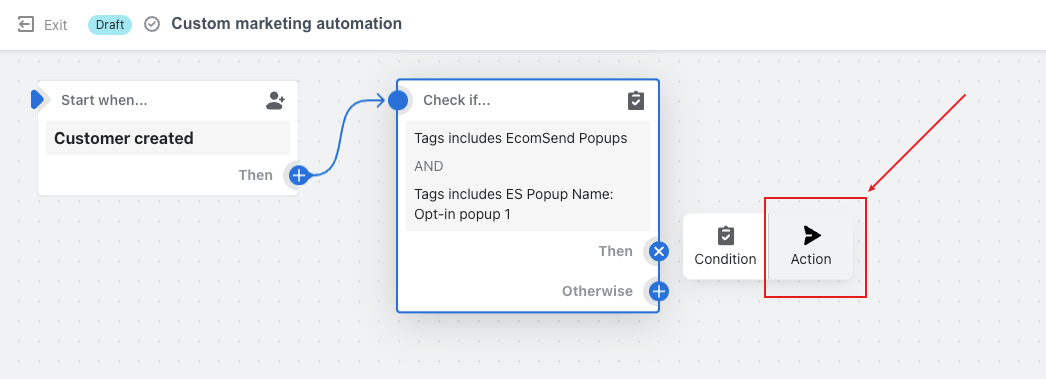Viewport: 1046px width, 379px height.
Task: Click the checkmark circle beside workflow title
Action: pyautogui.click(x=152, y=25)
